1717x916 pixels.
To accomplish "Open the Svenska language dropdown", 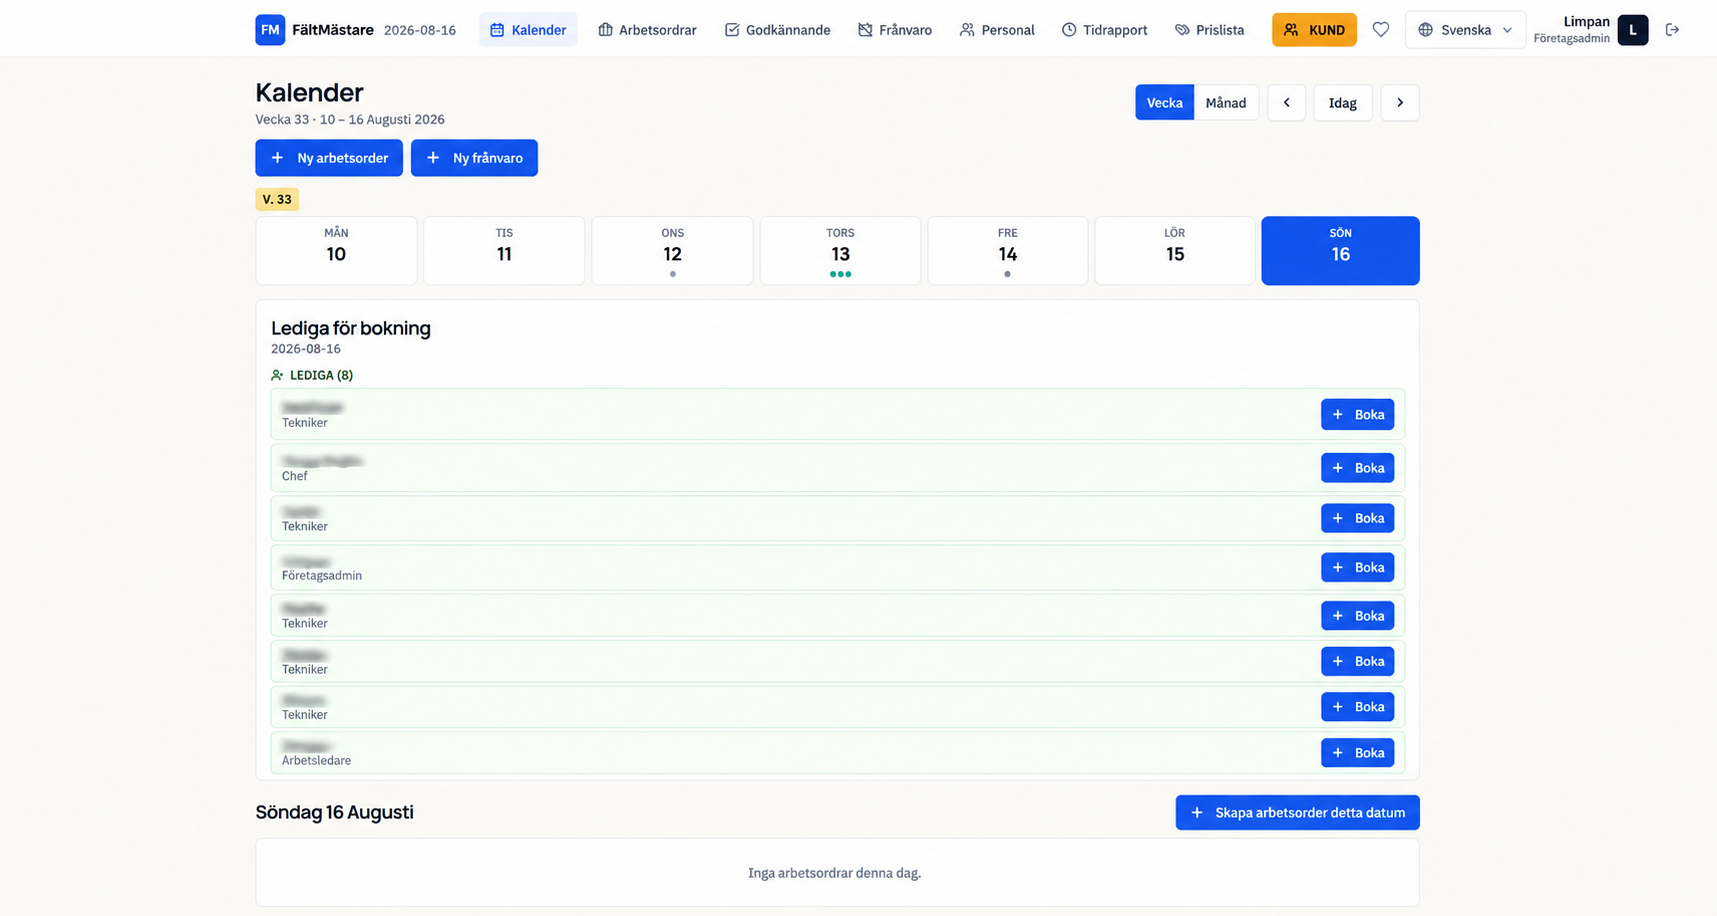I will click(x=1465, y=30).
